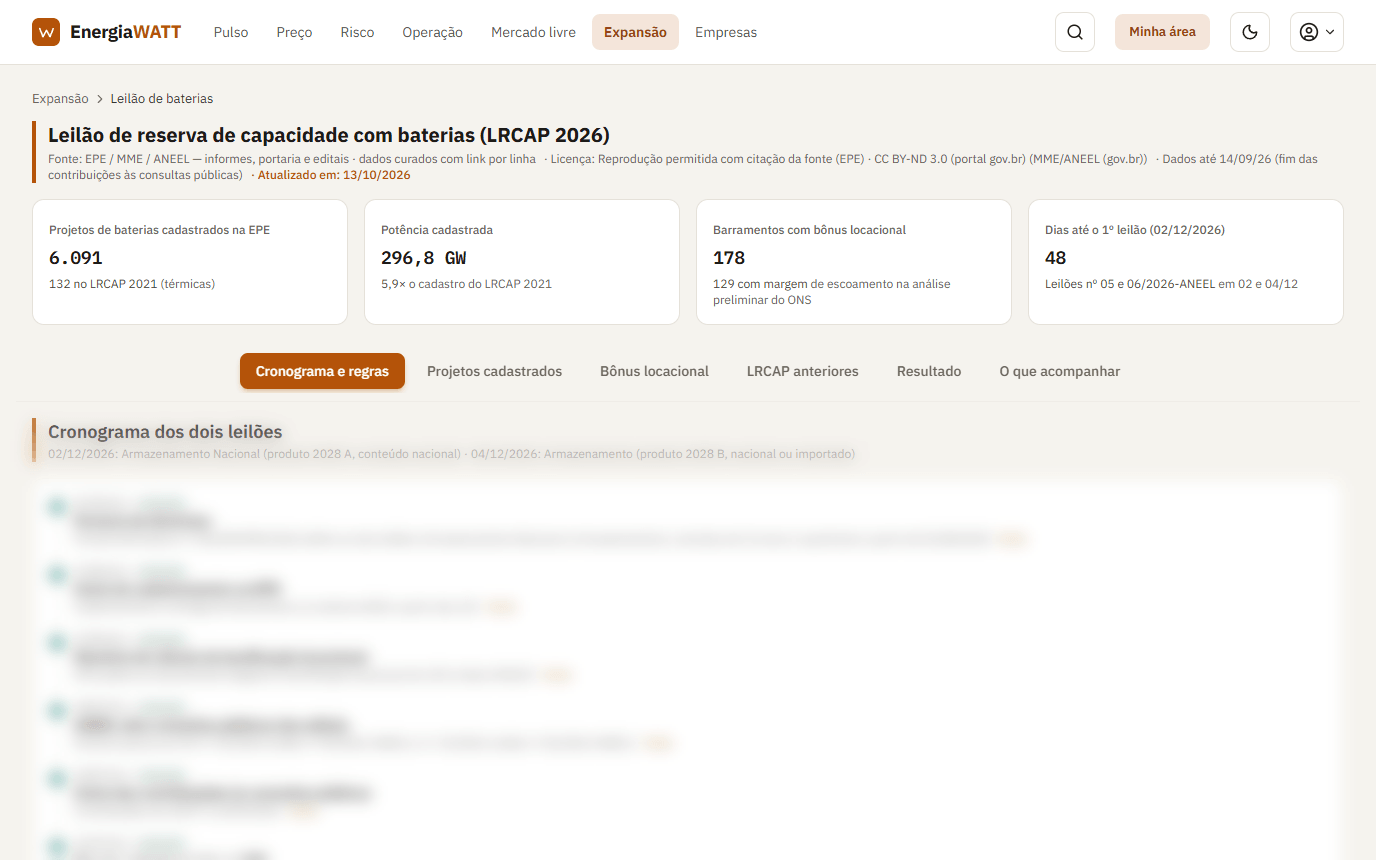1376x860 pixels.
Task: Select the Expansão menu item
Action: click(635, 32)
